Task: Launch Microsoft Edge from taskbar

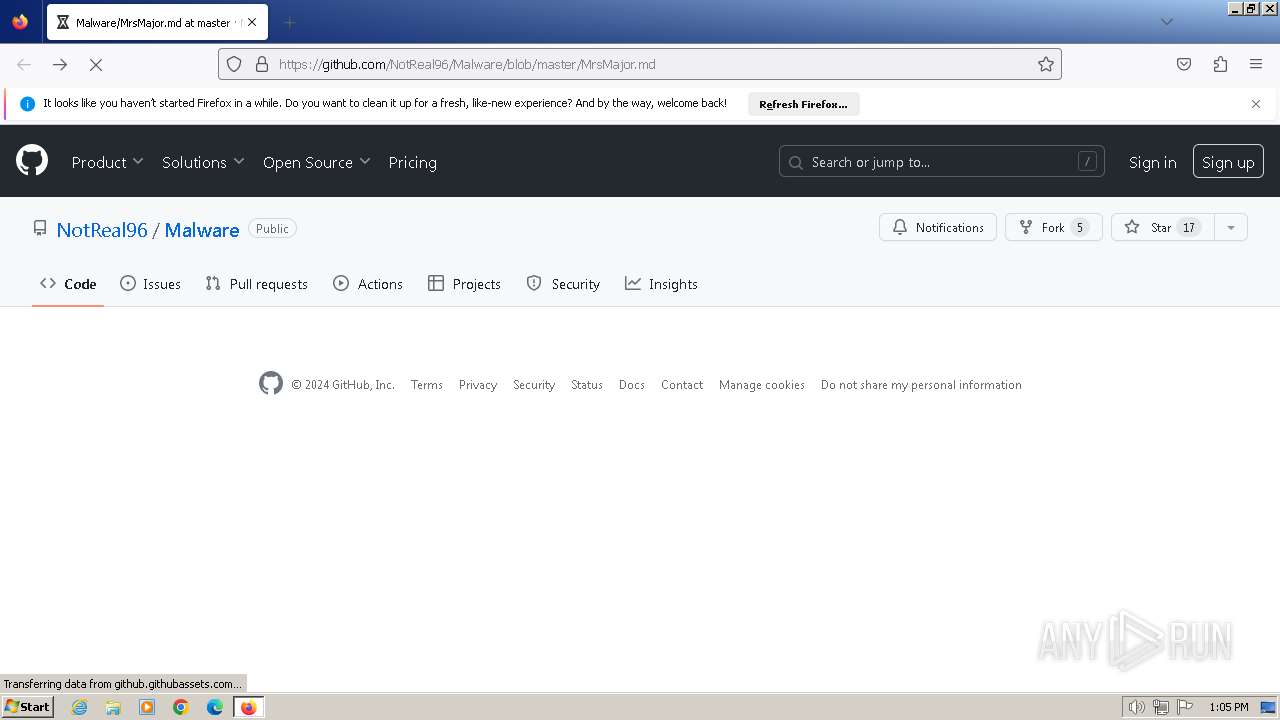Action: (215, 707)
